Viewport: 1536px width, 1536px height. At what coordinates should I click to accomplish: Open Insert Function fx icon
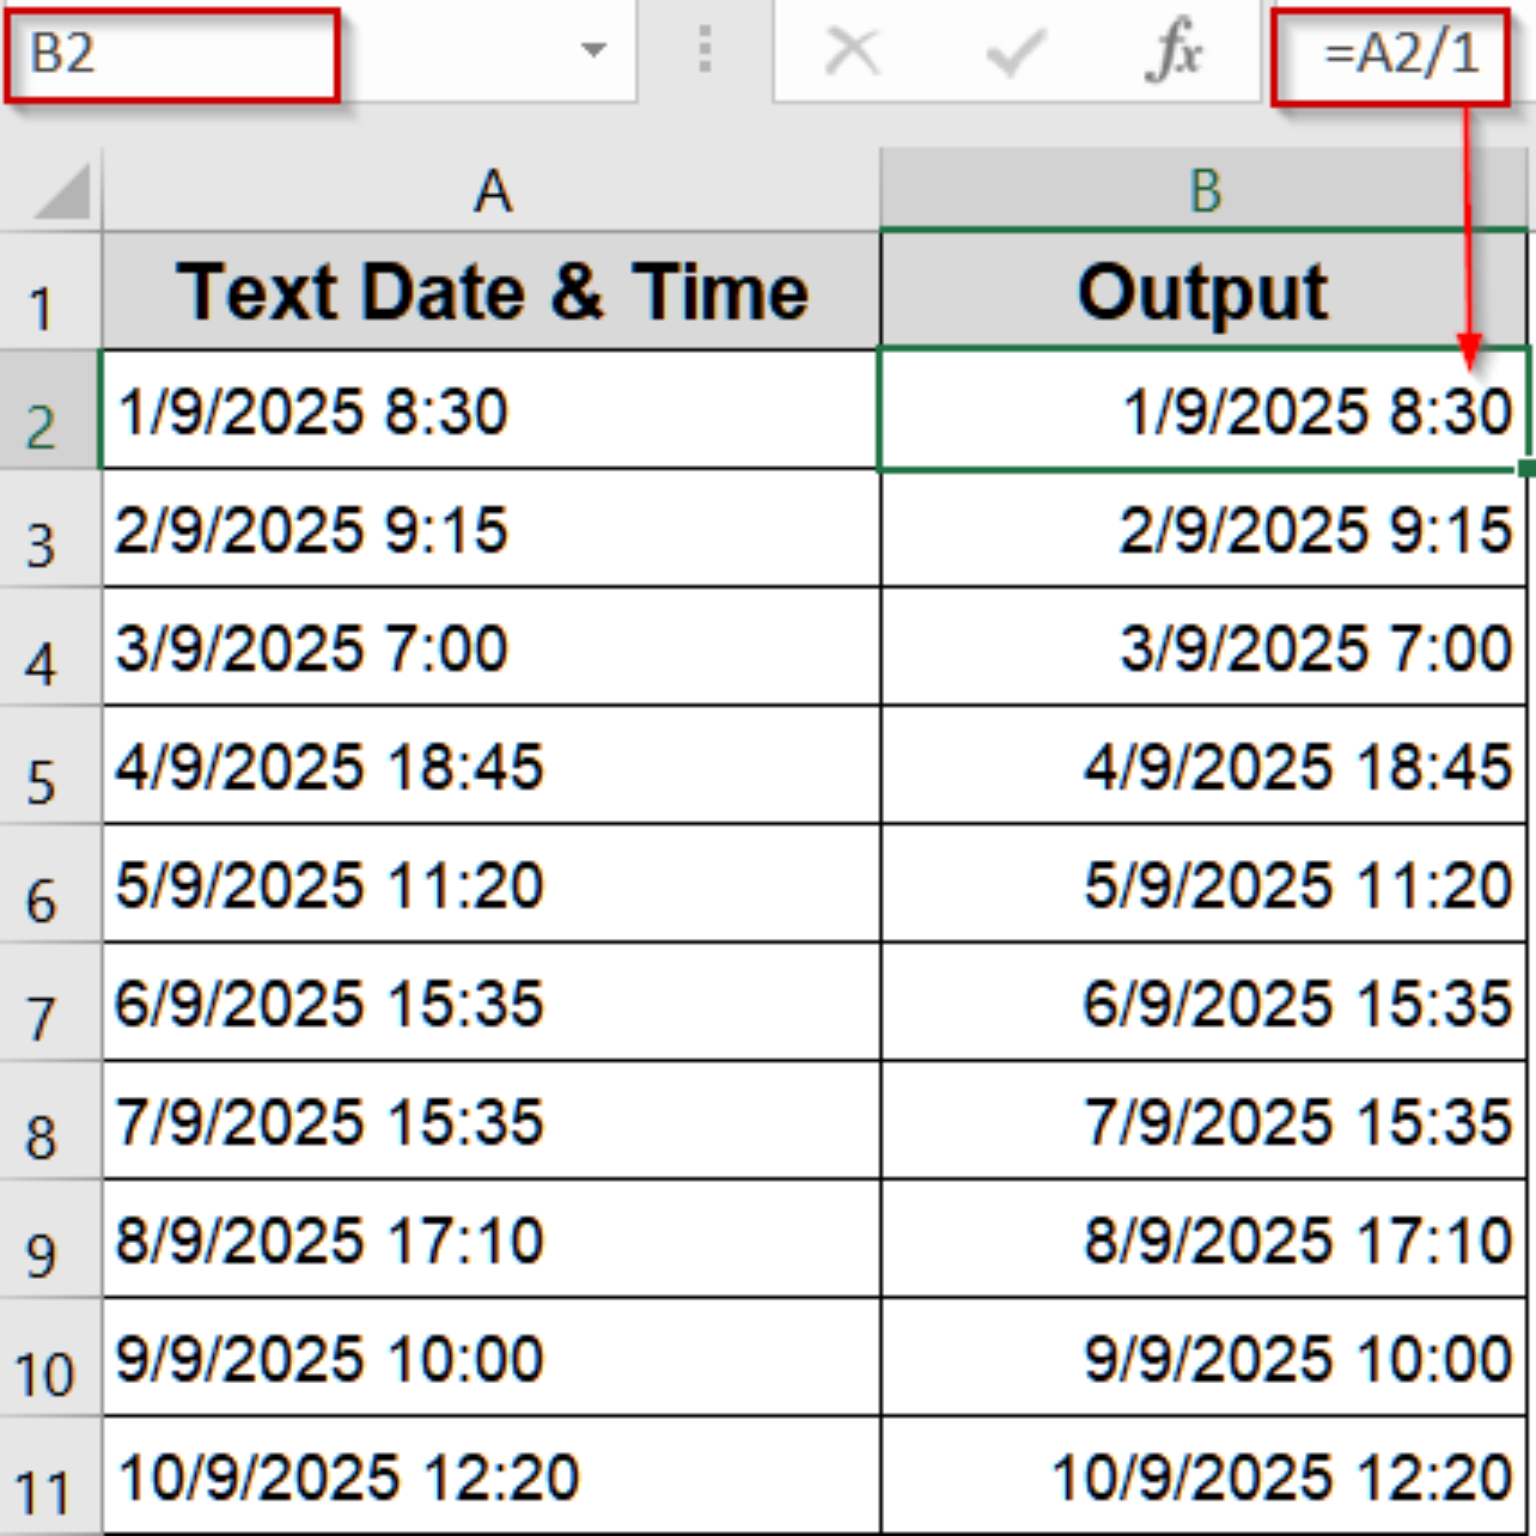pos(1174,50)
